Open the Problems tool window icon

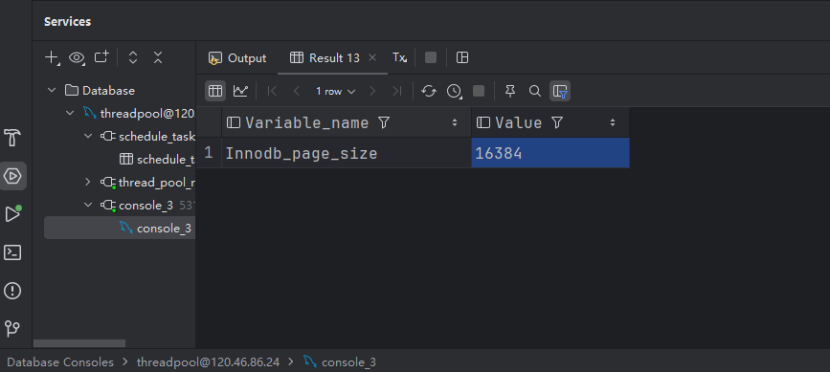click(12, 290)
